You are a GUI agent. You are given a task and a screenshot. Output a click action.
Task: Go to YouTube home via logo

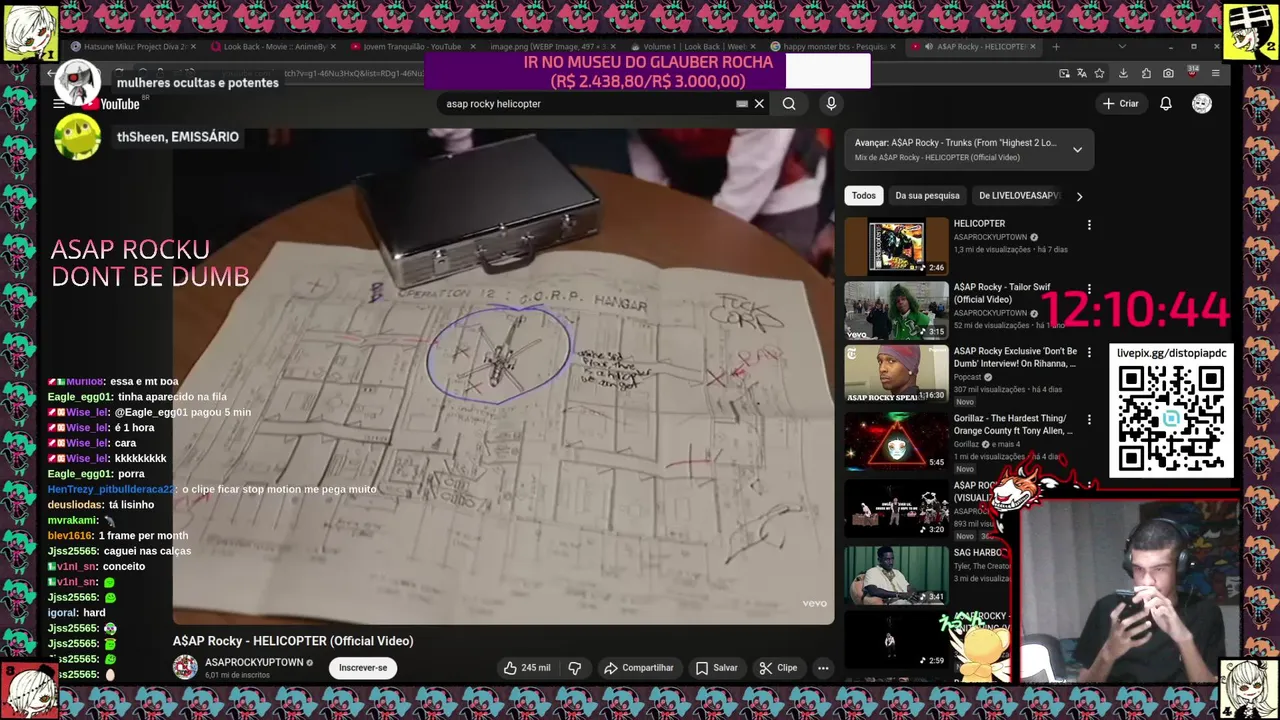click(113, 104)
